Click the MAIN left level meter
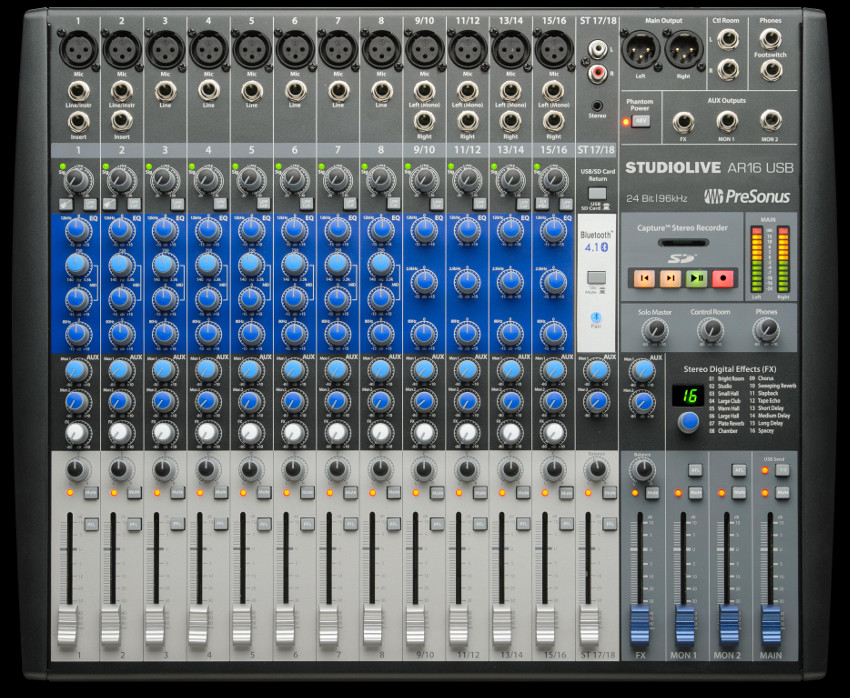 [x=757, y=260]
